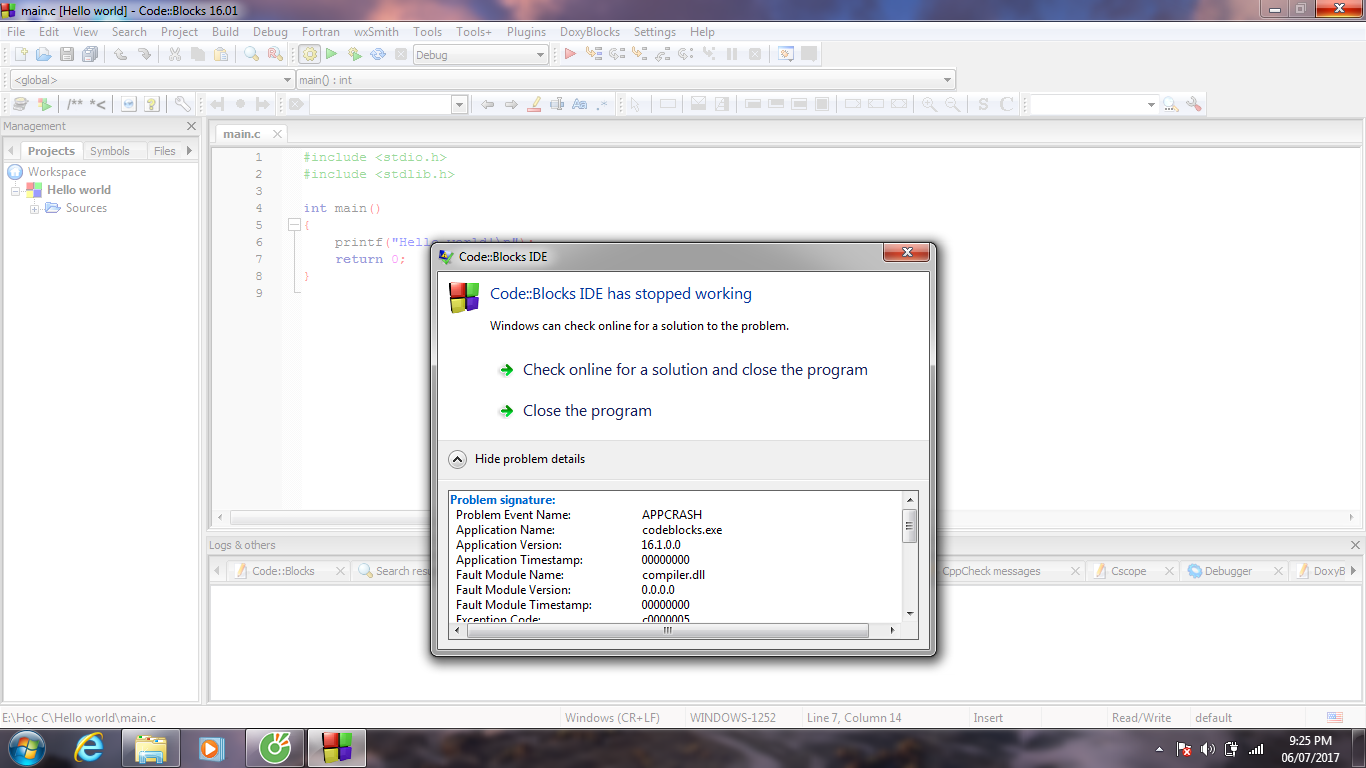Screen dimensions: 1366x768
Task: Switch to the Symbols tab
Action: 110,151
